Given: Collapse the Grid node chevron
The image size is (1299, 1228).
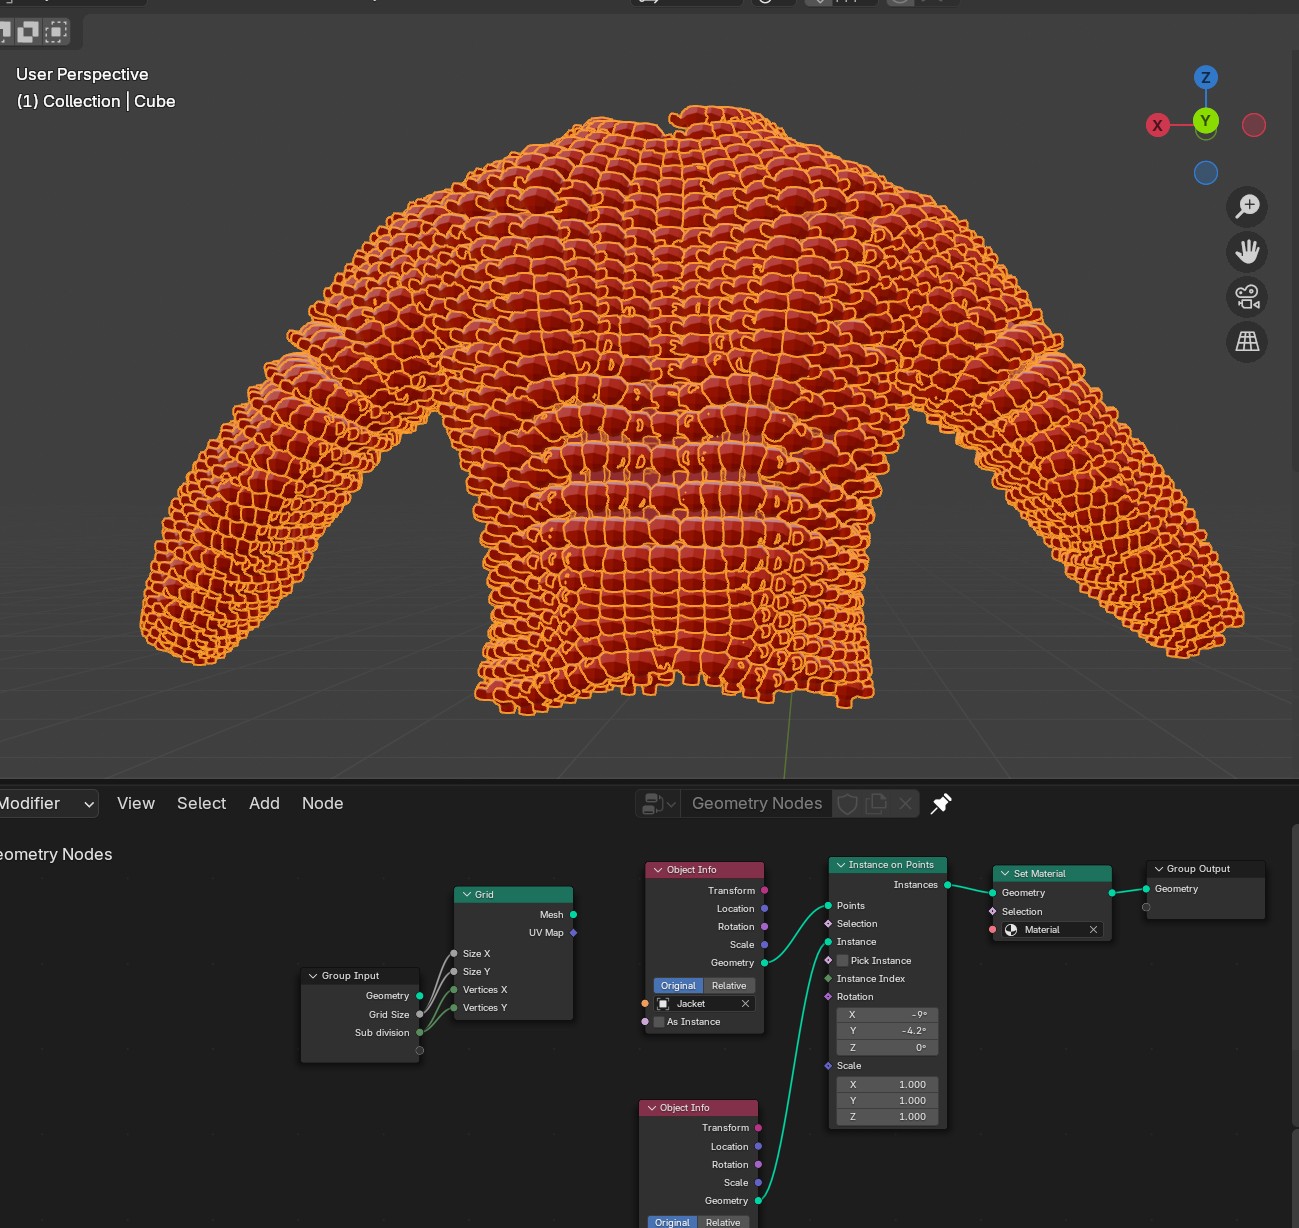Looking at the screenshot, I should pos(467,895).
